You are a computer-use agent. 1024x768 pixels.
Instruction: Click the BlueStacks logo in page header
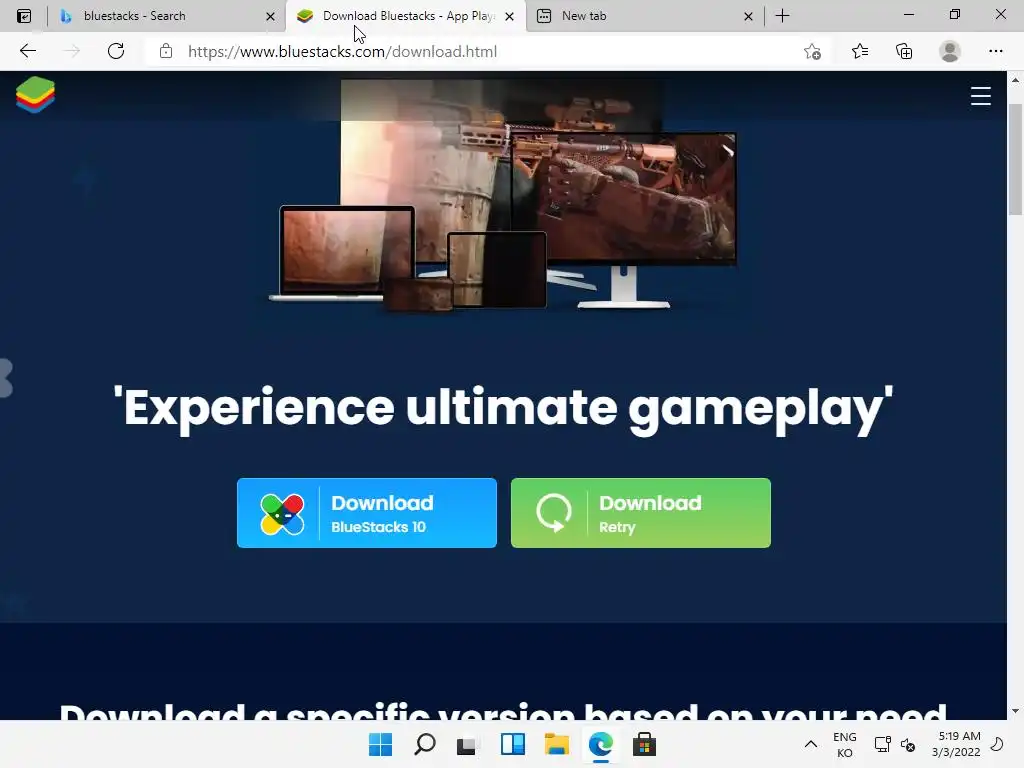[x=35, y=95]
